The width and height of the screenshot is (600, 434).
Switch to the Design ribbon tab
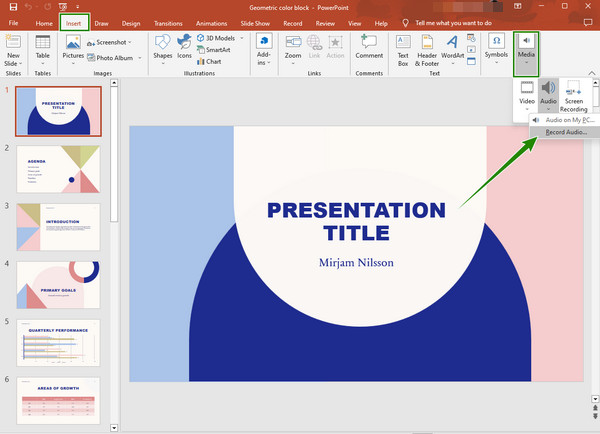(131, 23)
